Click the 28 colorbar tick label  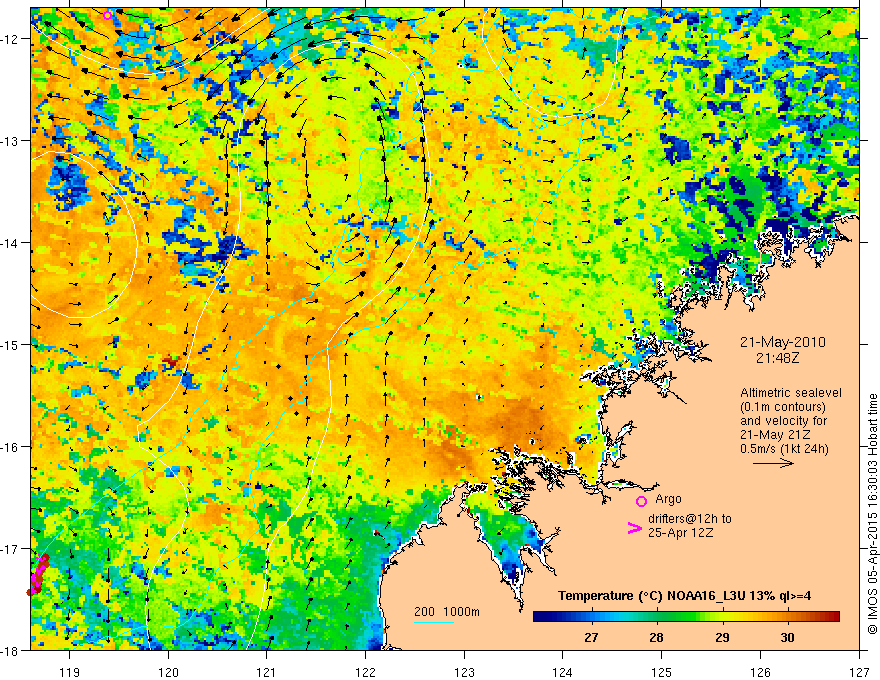[656, 637]
